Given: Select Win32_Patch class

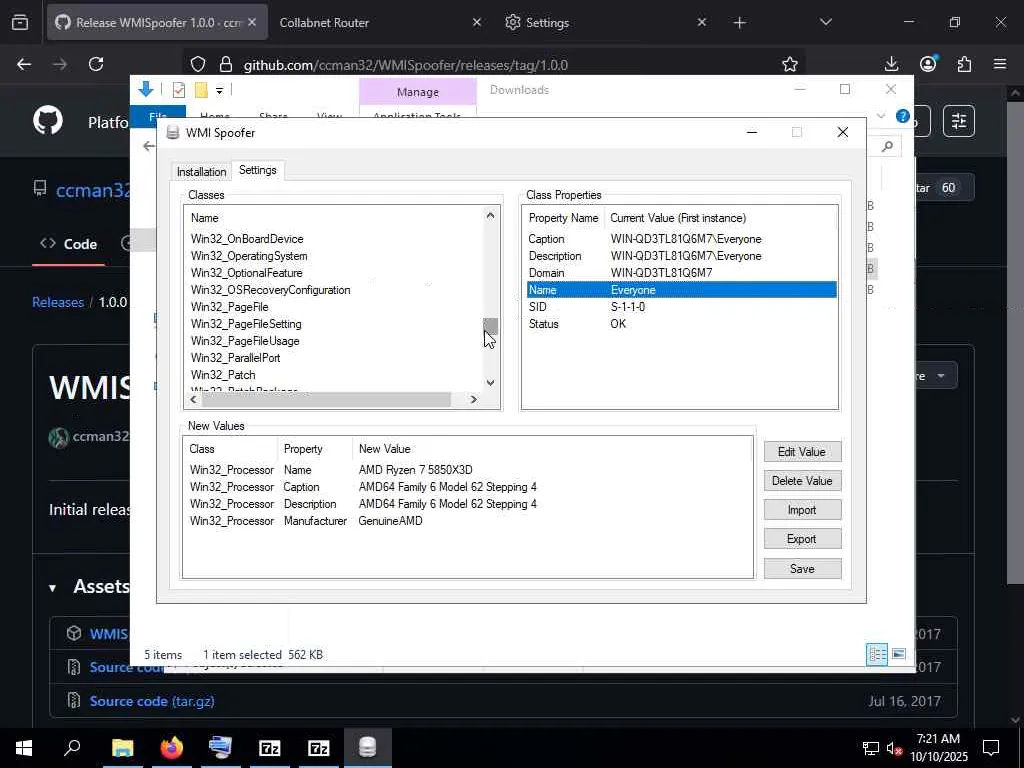Looking at the screenshot, I should 223,375.
